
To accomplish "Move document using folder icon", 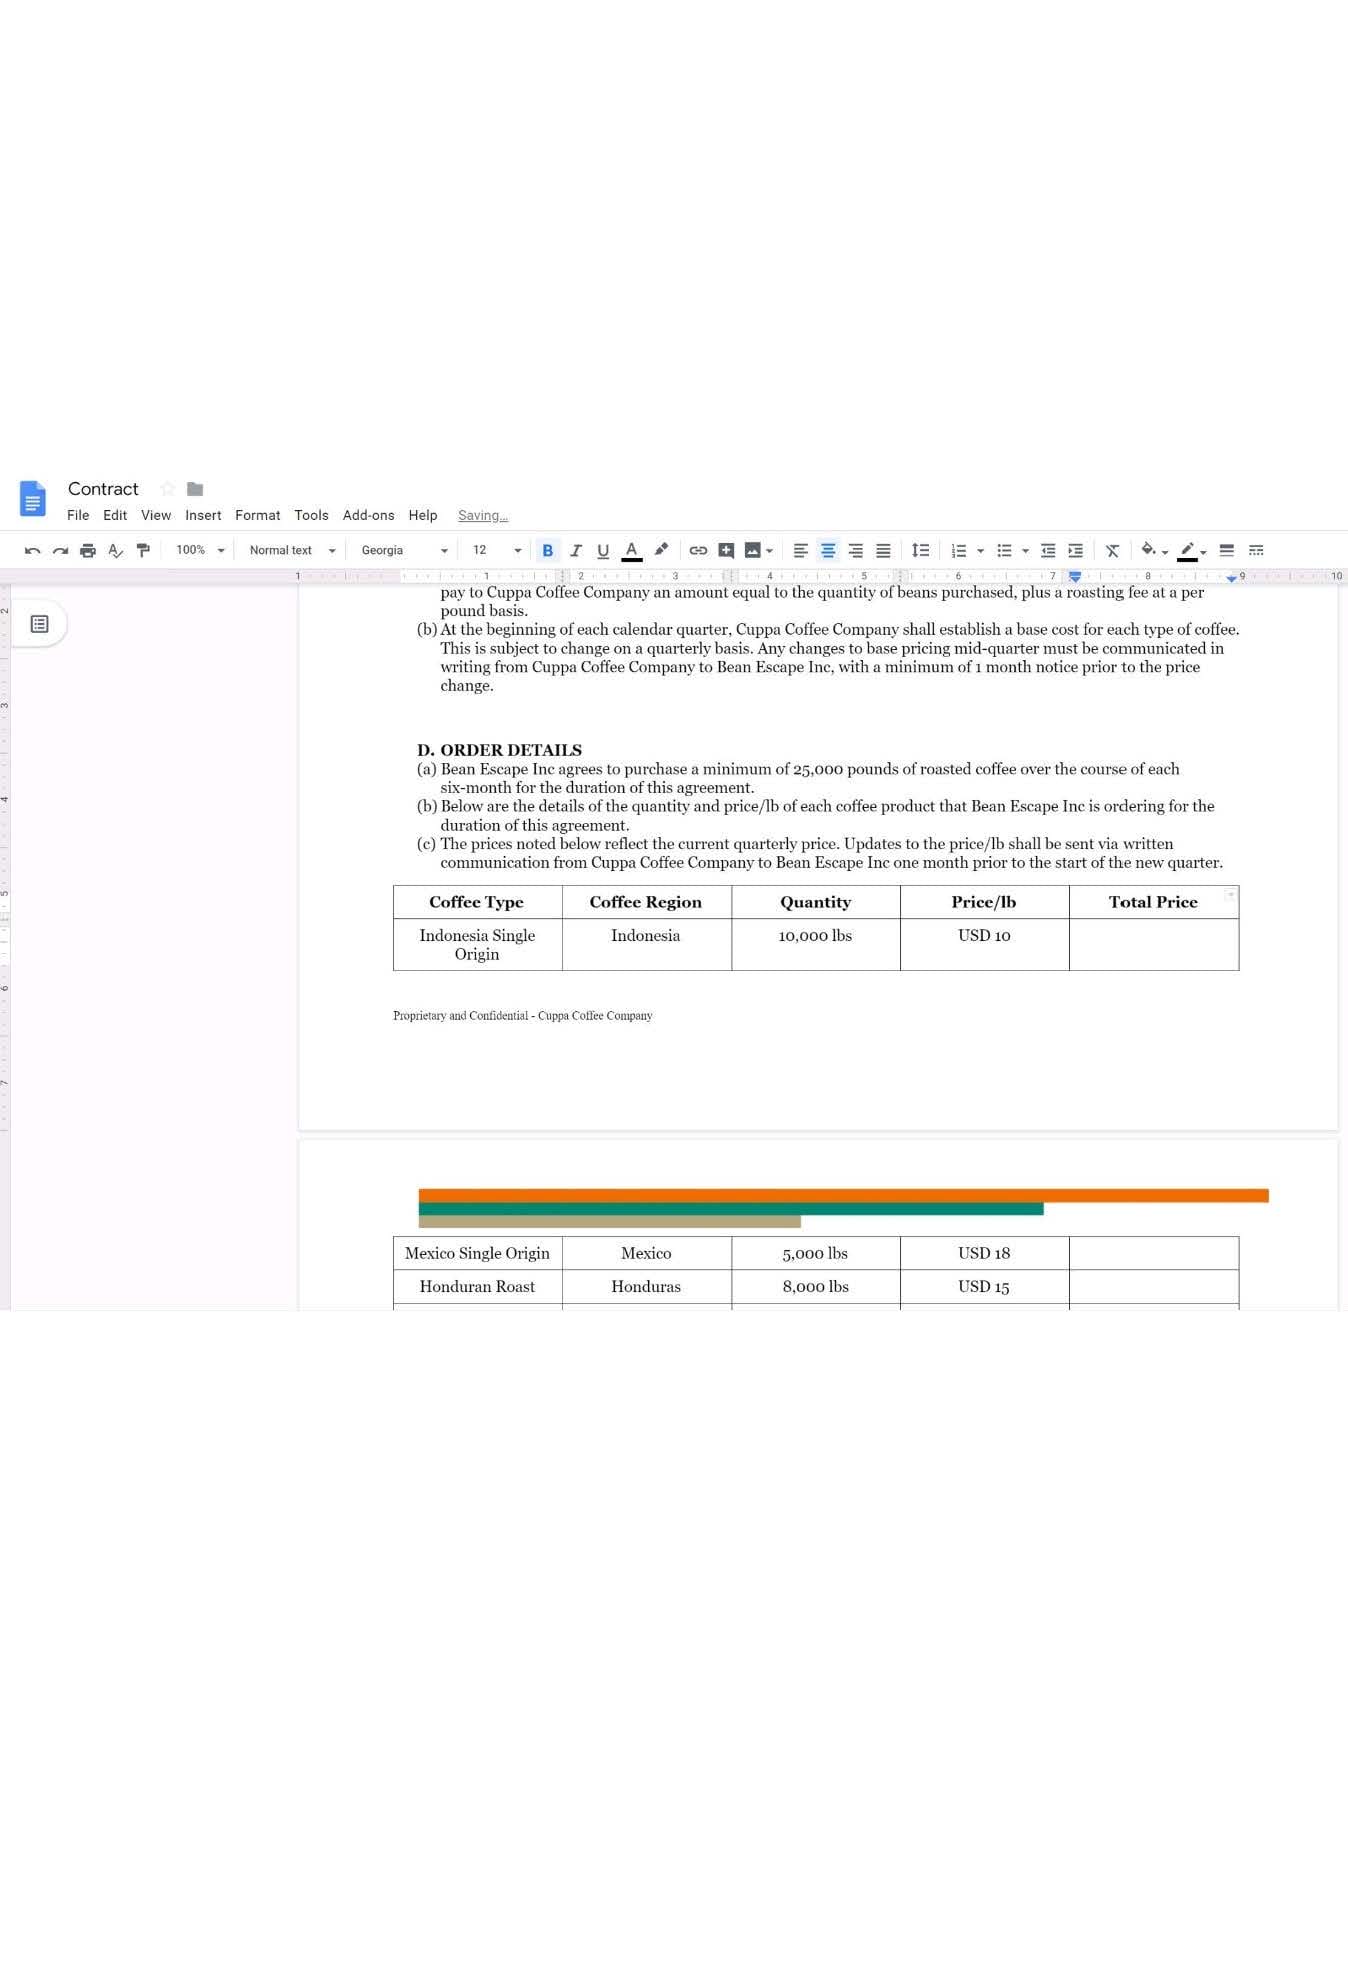I will coord(195,489).
